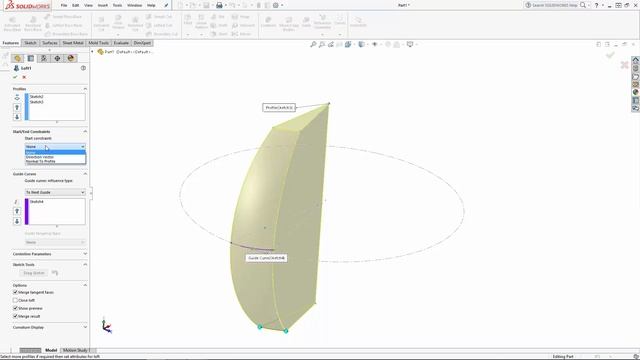The height and width of the screenshot is (360, 640).
Task: Click the Drag Sketch button
Action: click(34, 273)
